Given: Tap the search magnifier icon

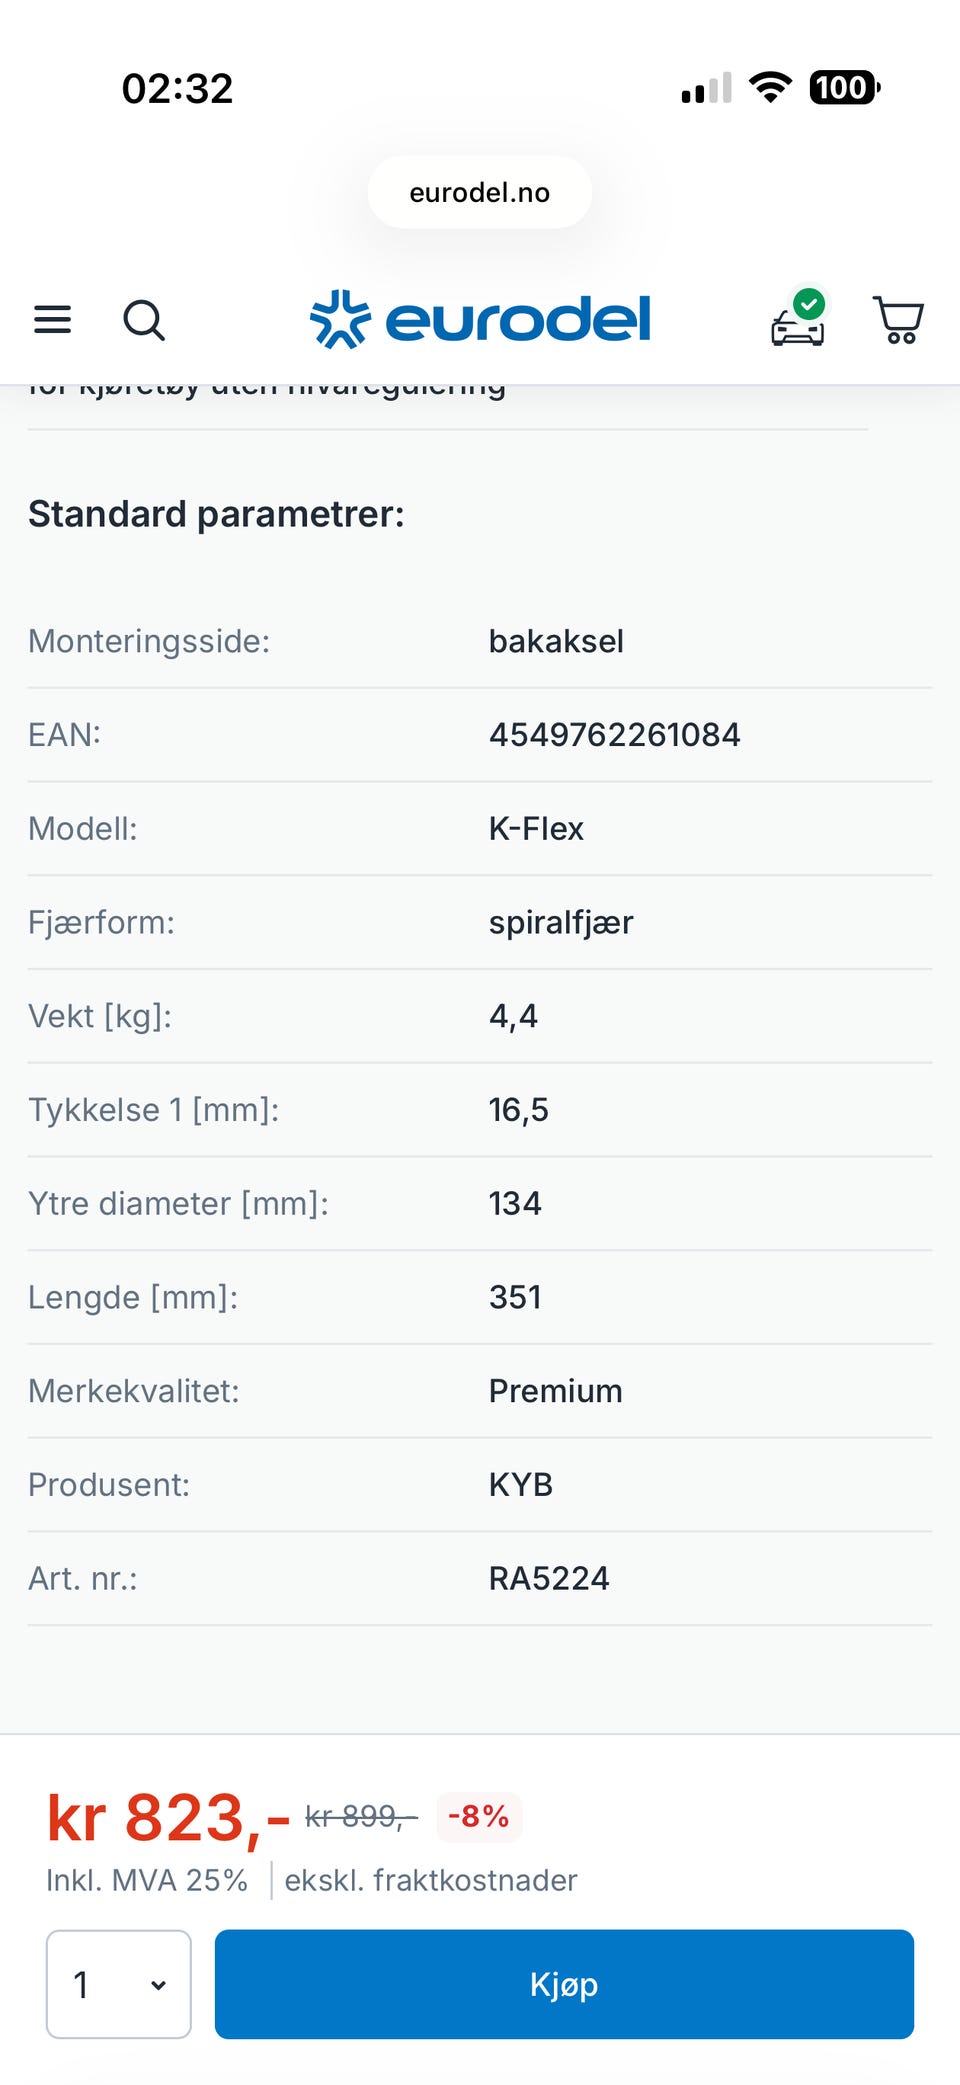Looking at the screenshot, I should pyautogui.click(x=144, y=320).
